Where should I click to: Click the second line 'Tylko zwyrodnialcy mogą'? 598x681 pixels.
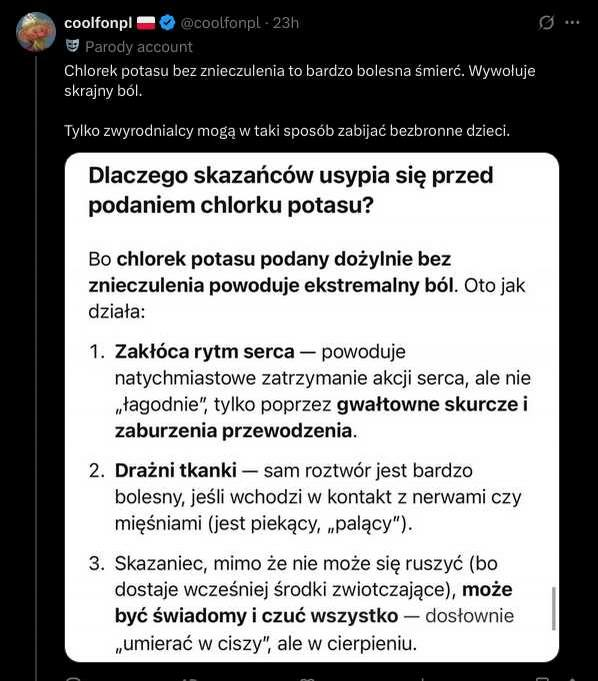click(x=287, y=130)
